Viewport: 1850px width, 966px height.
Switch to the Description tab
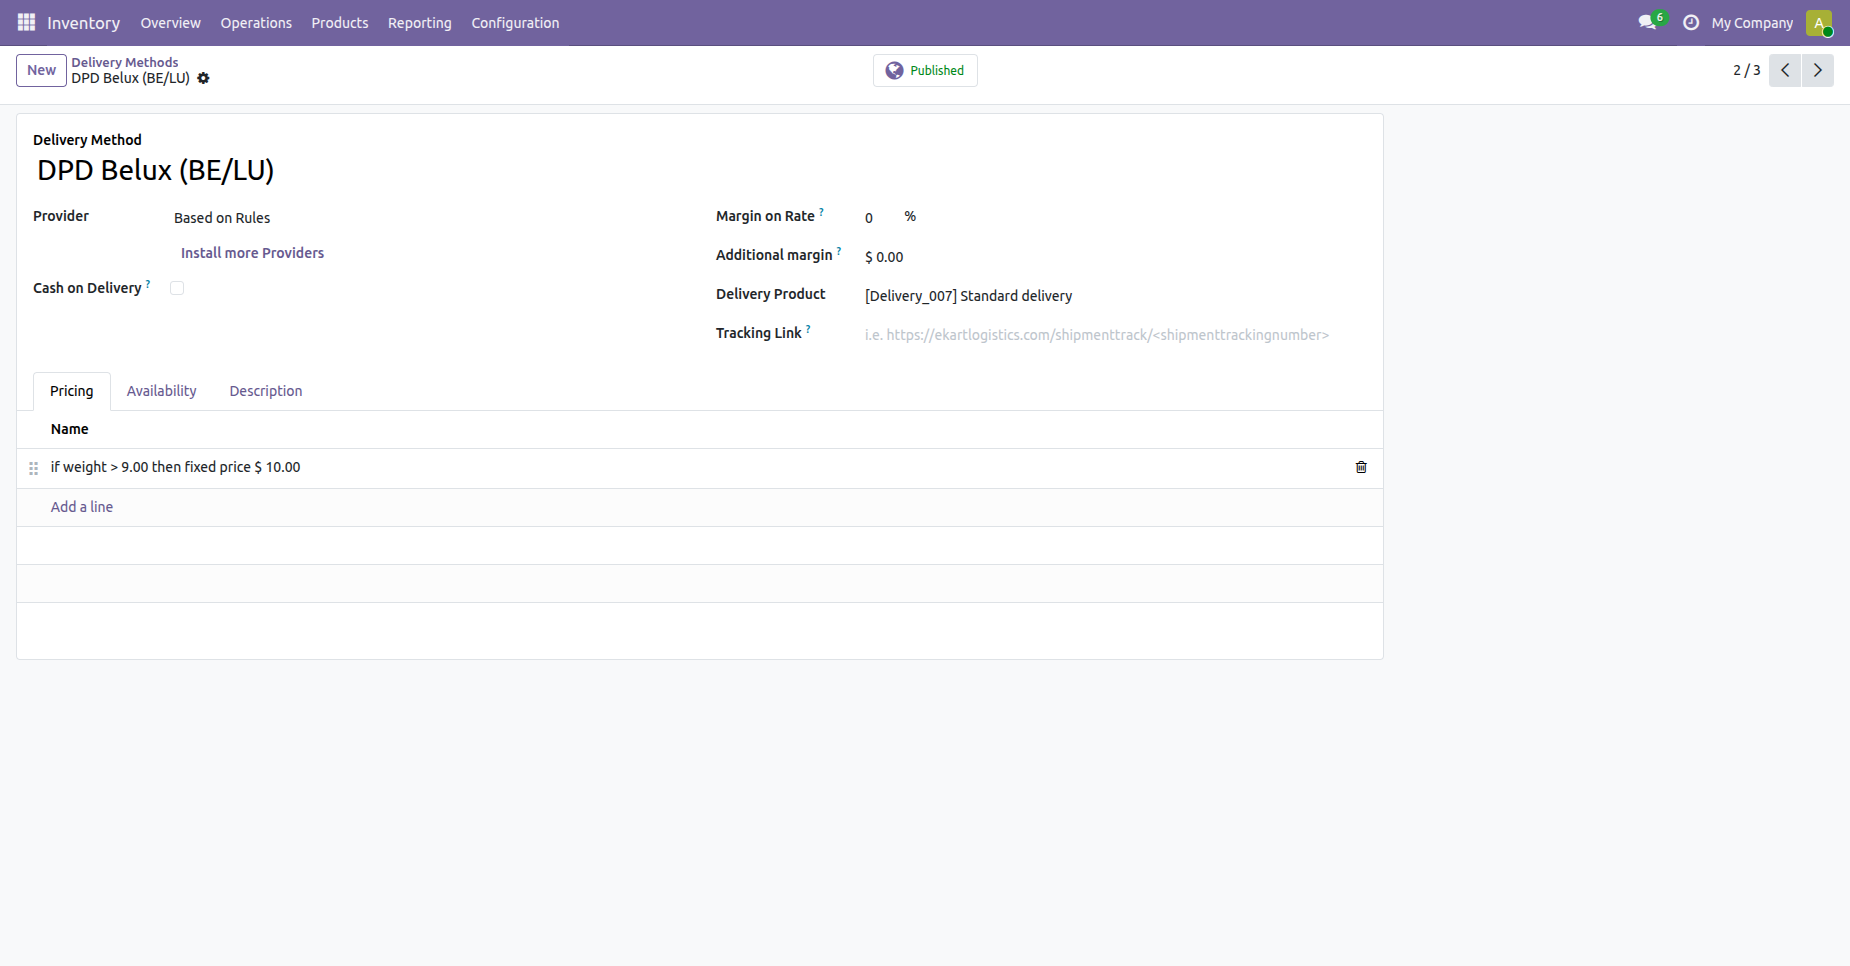(266, 391)
